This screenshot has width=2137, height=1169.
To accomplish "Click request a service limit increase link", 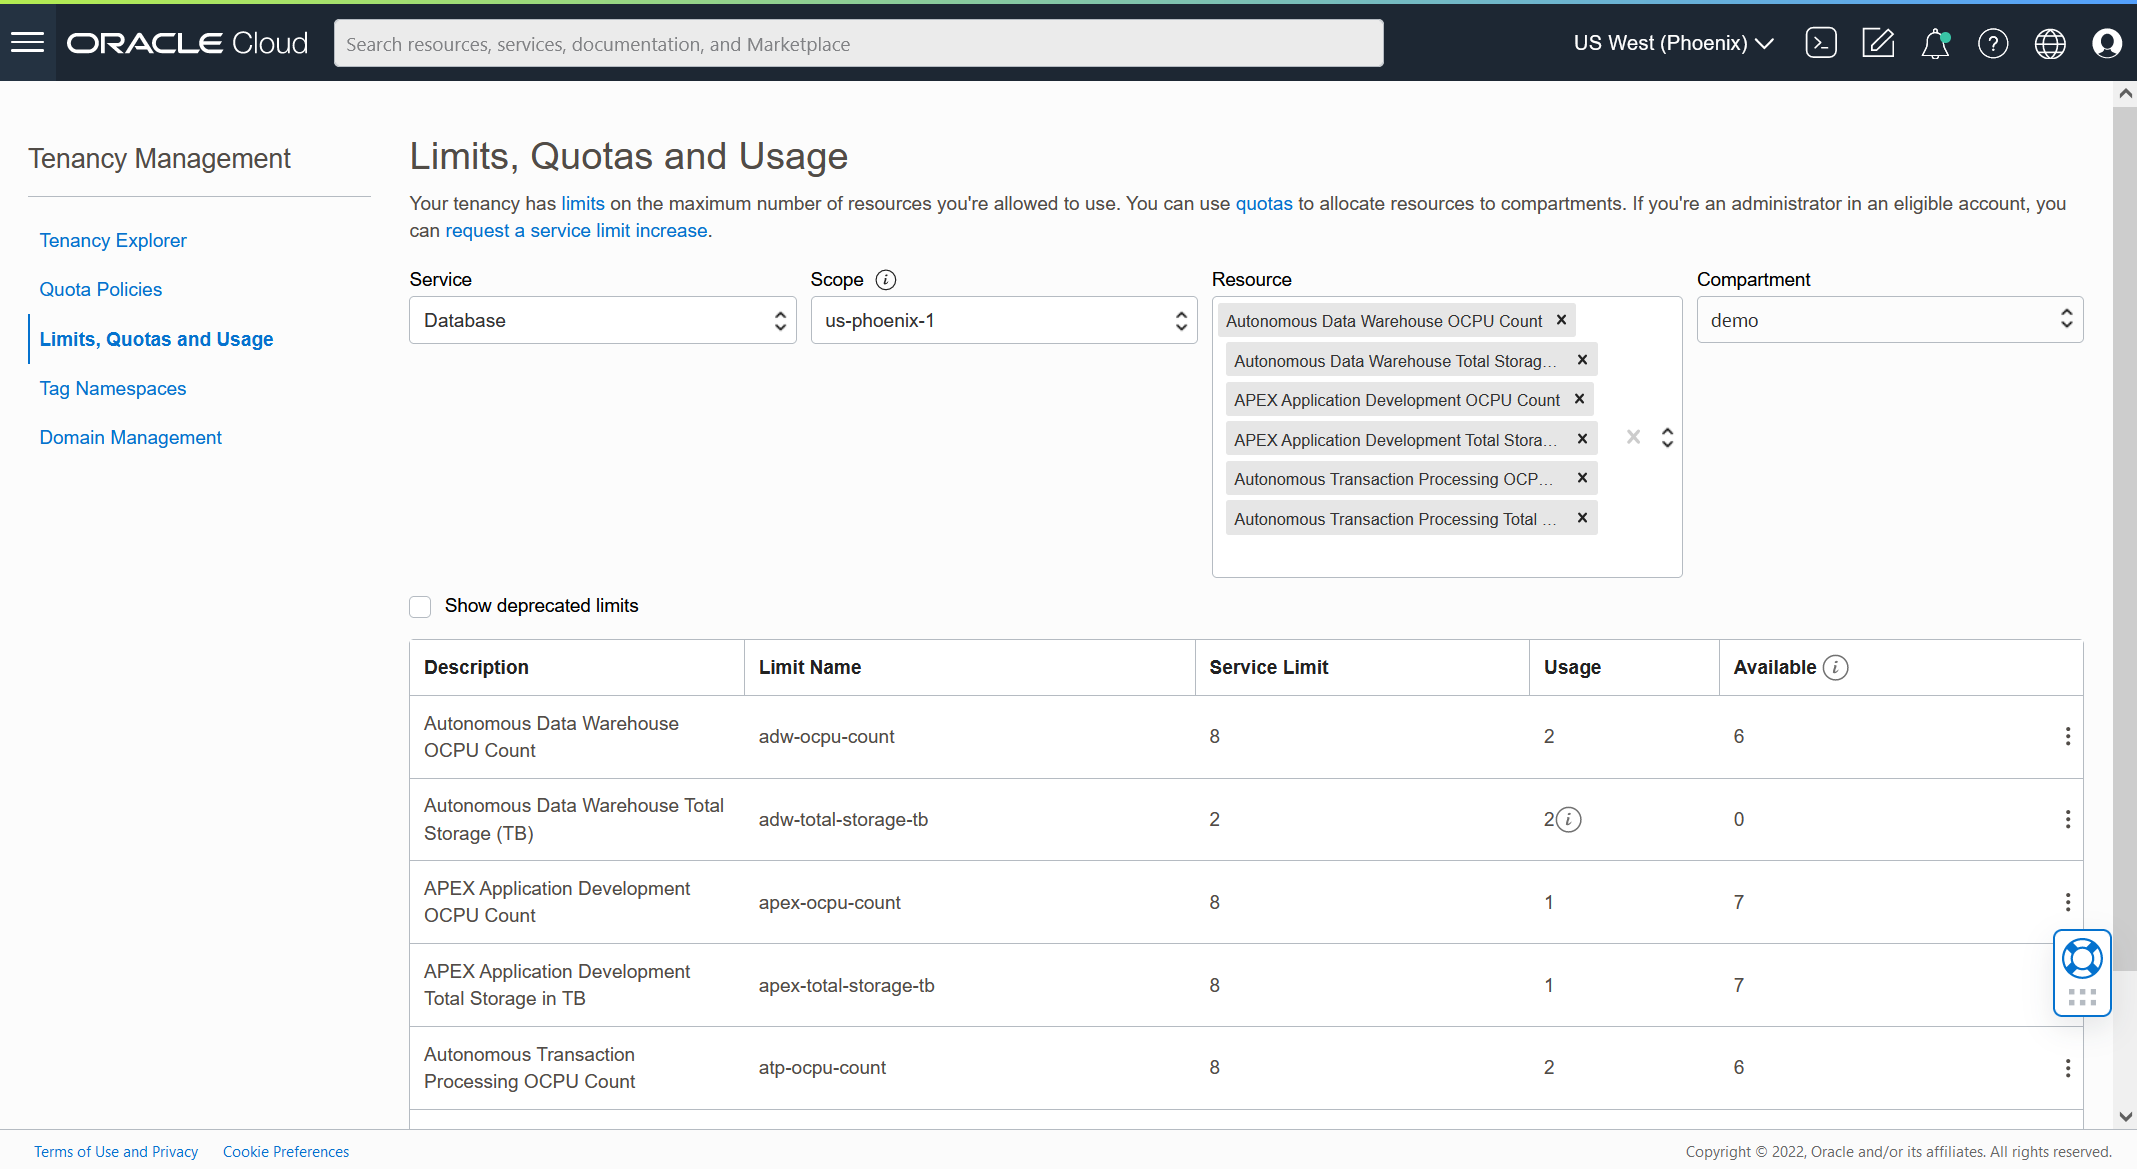I will point(576,231).
